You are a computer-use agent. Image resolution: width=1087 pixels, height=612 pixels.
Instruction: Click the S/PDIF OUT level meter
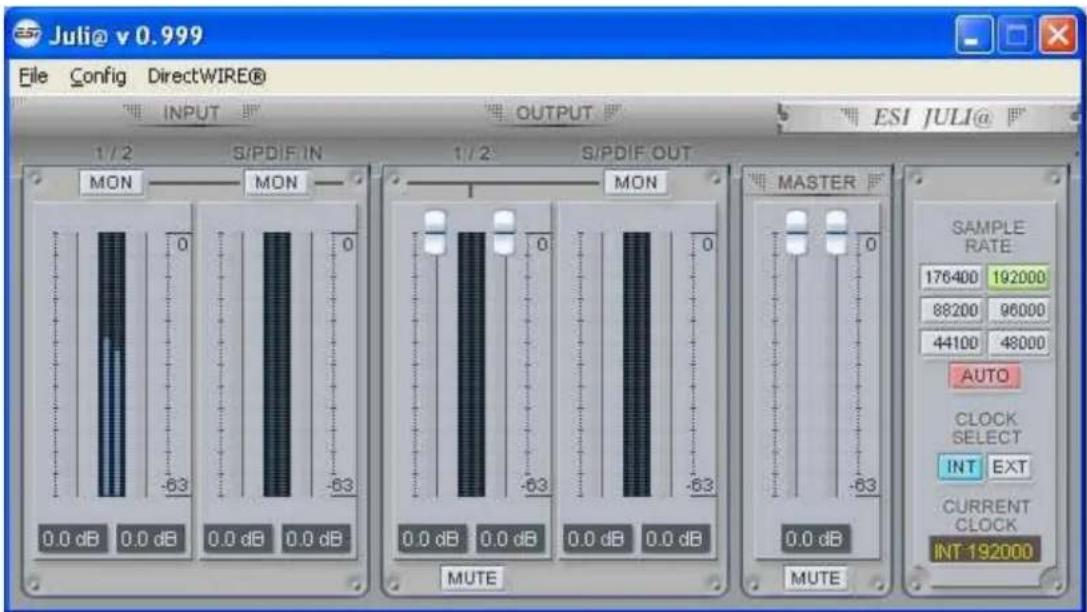click(636, 364)
